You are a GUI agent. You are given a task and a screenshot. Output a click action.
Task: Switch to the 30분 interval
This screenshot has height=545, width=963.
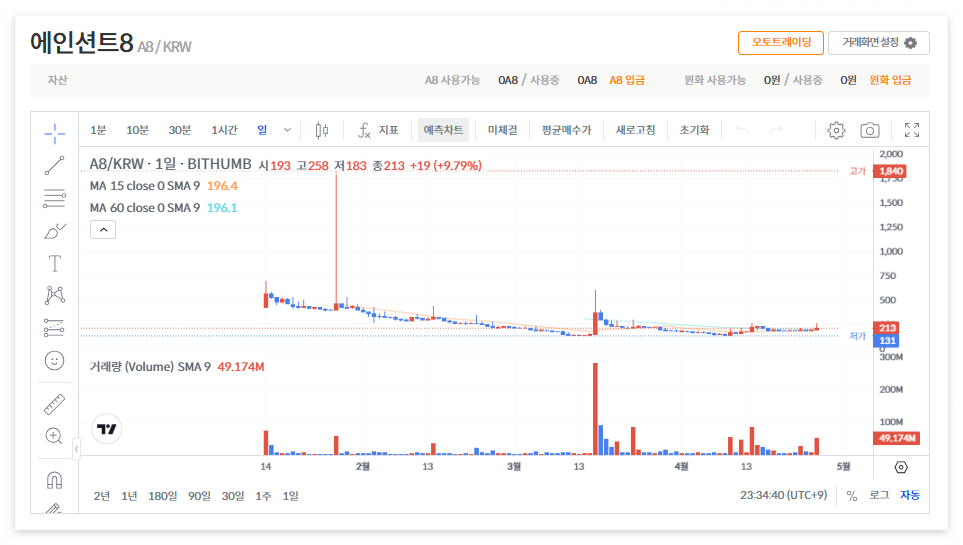(180, 130)
